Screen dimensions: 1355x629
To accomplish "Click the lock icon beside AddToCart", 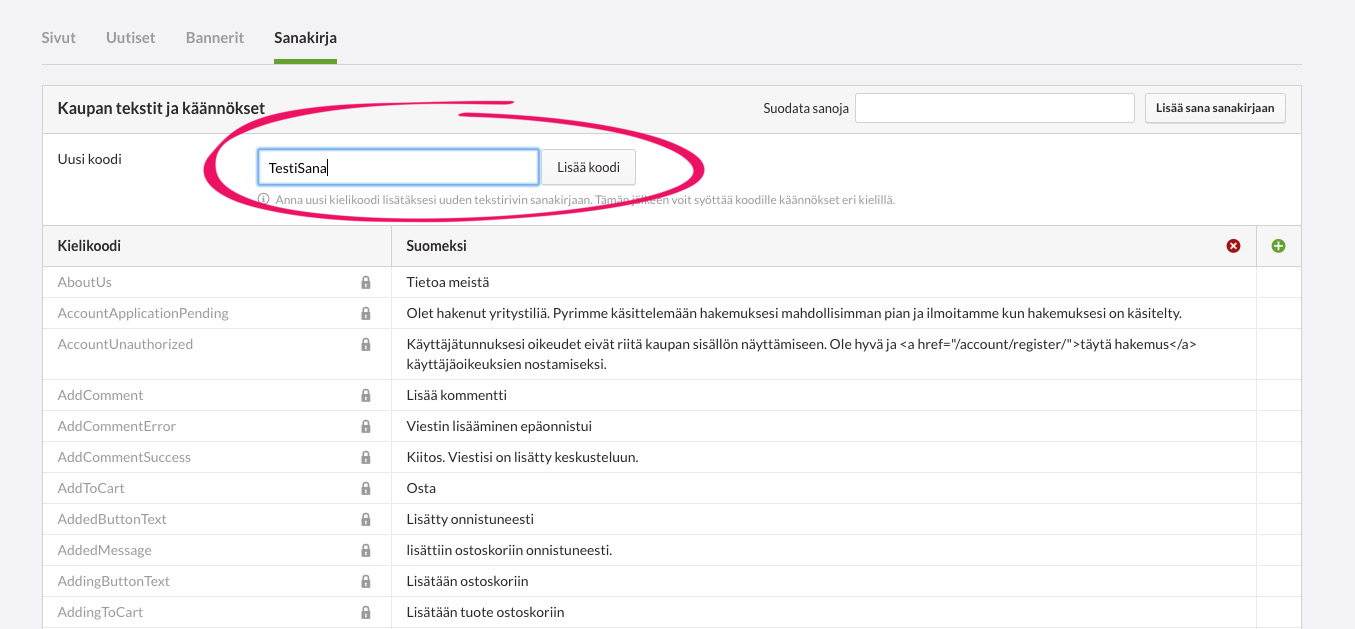I will click(366, 489).
